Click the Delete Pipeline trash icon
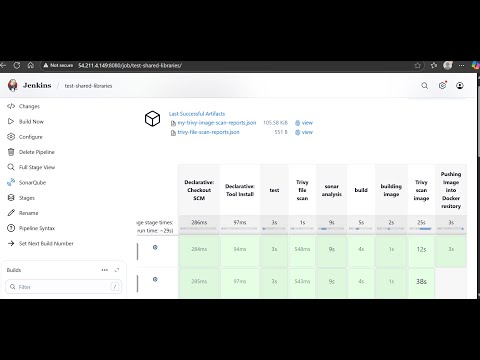 pyautogui.click(x=11, y=152)
